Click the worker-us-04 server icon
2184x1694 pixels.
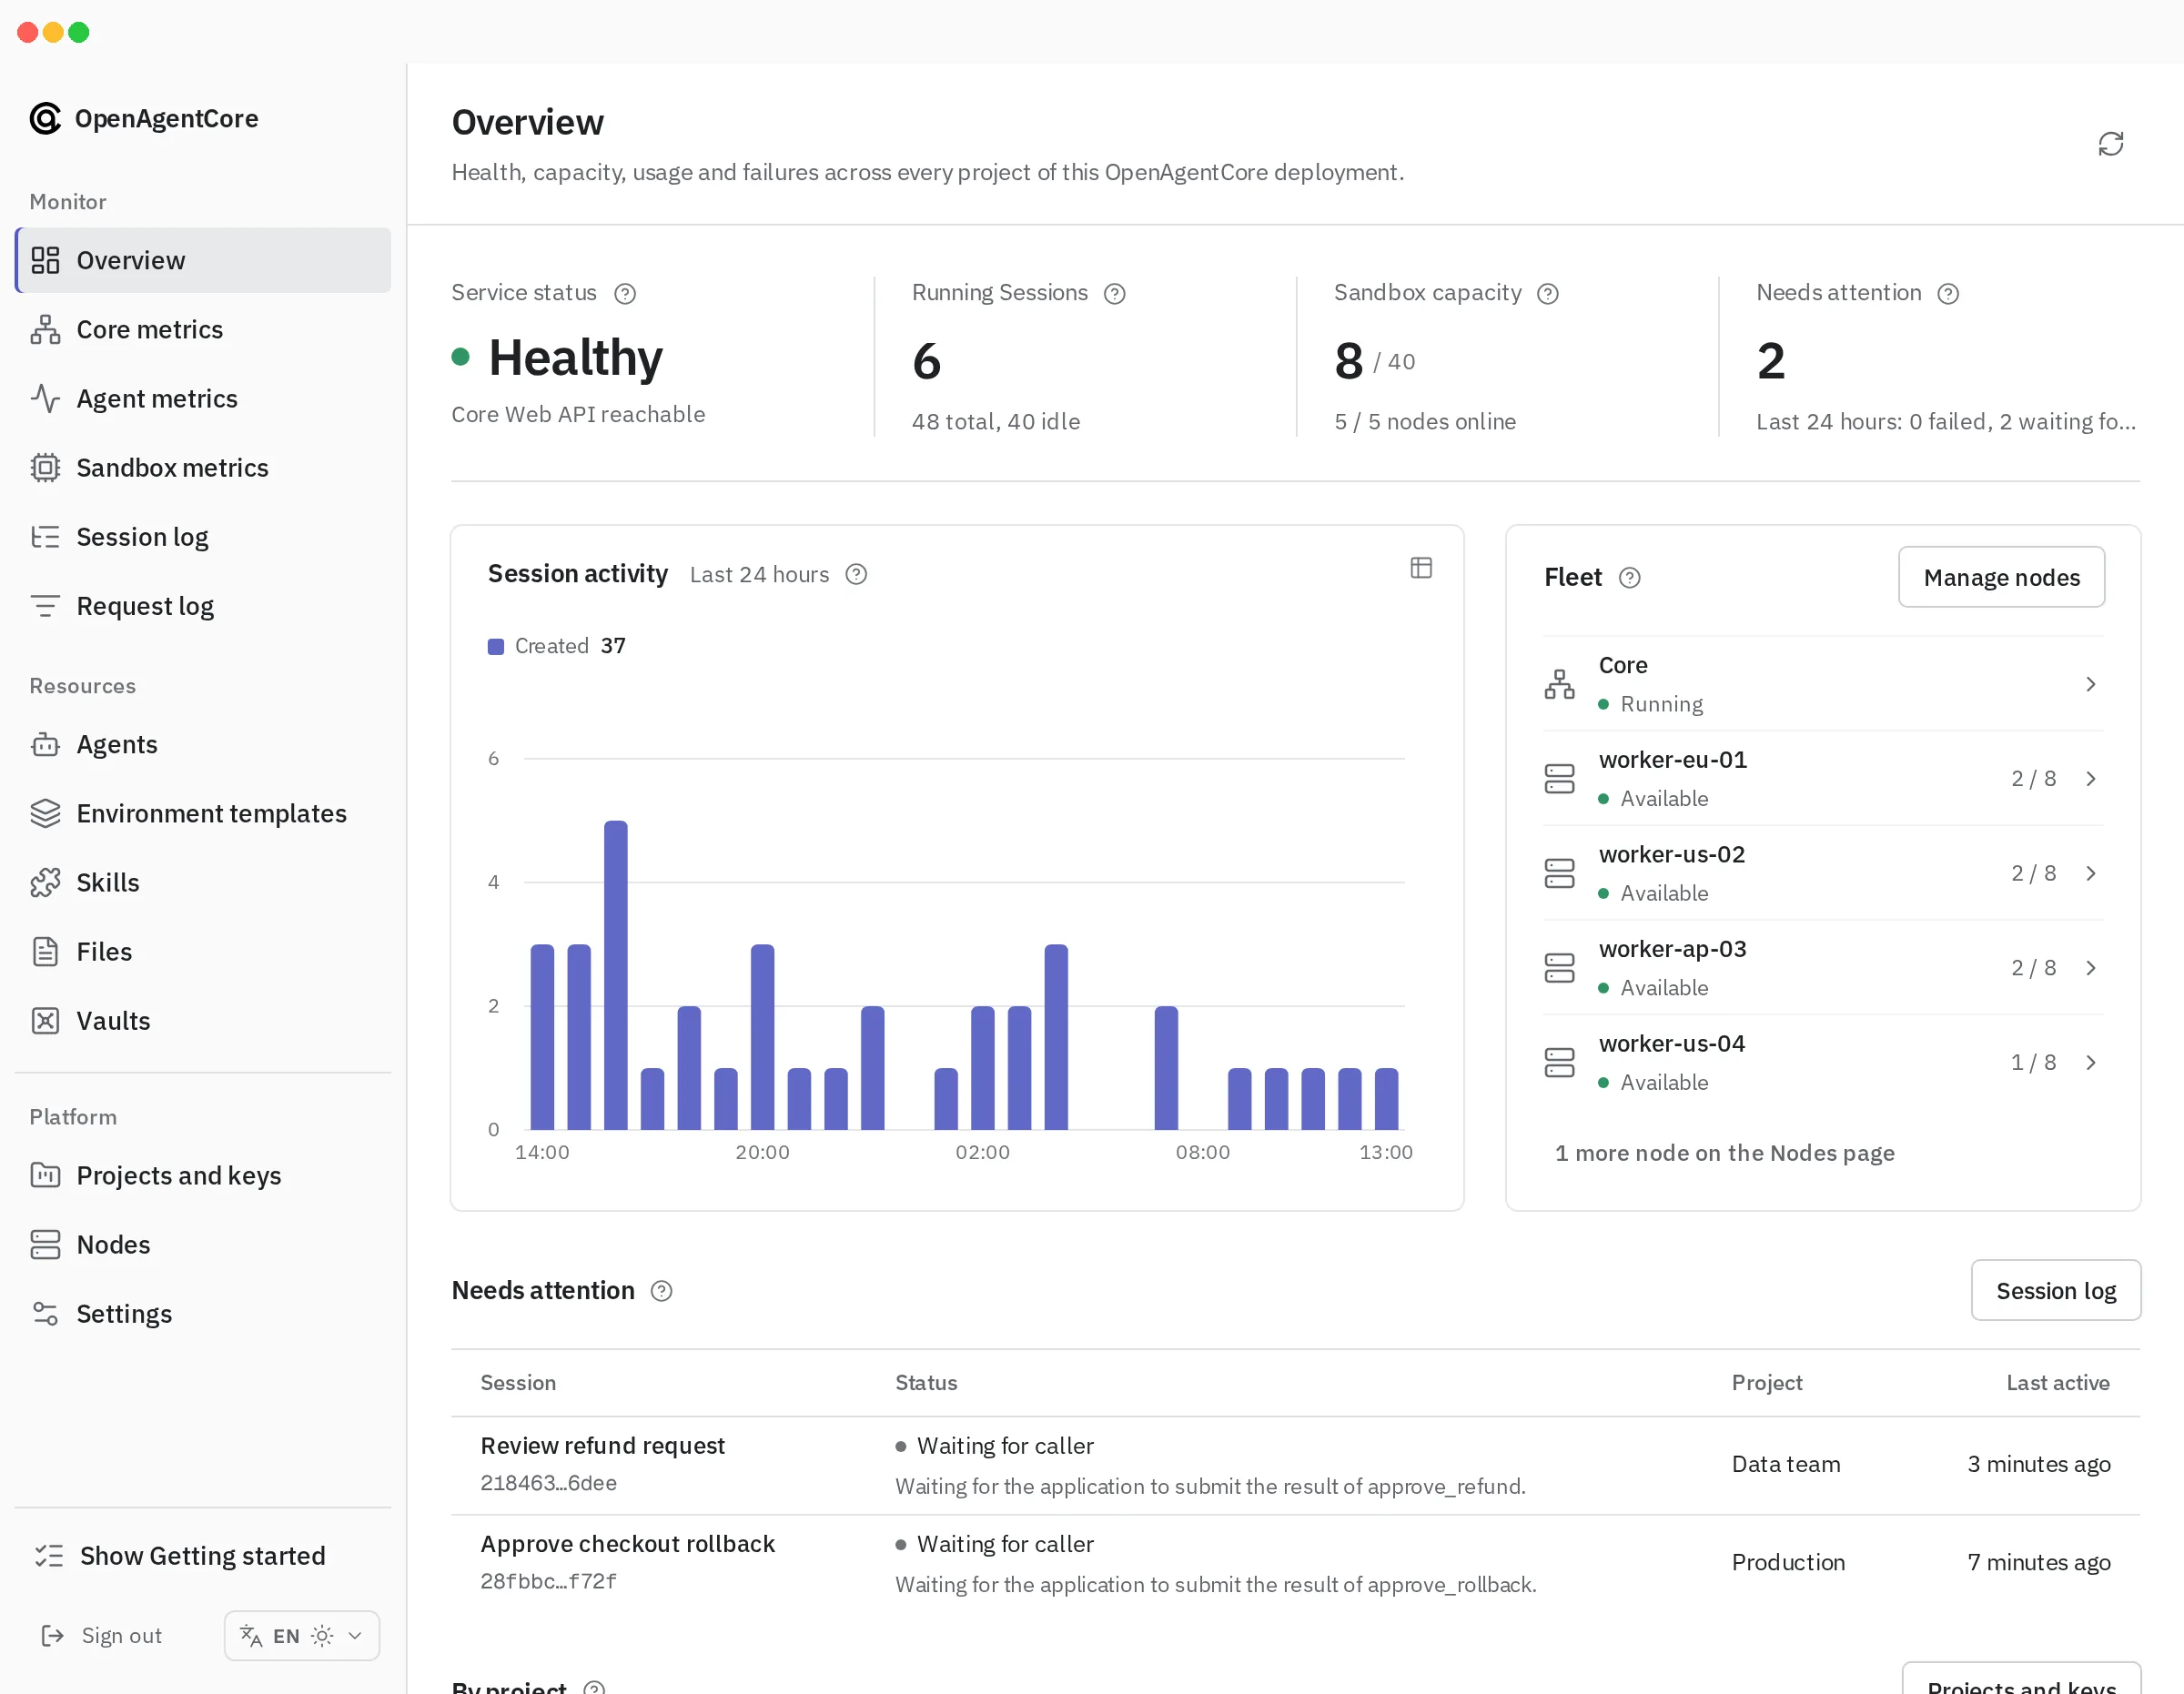pos(1559,1062)
